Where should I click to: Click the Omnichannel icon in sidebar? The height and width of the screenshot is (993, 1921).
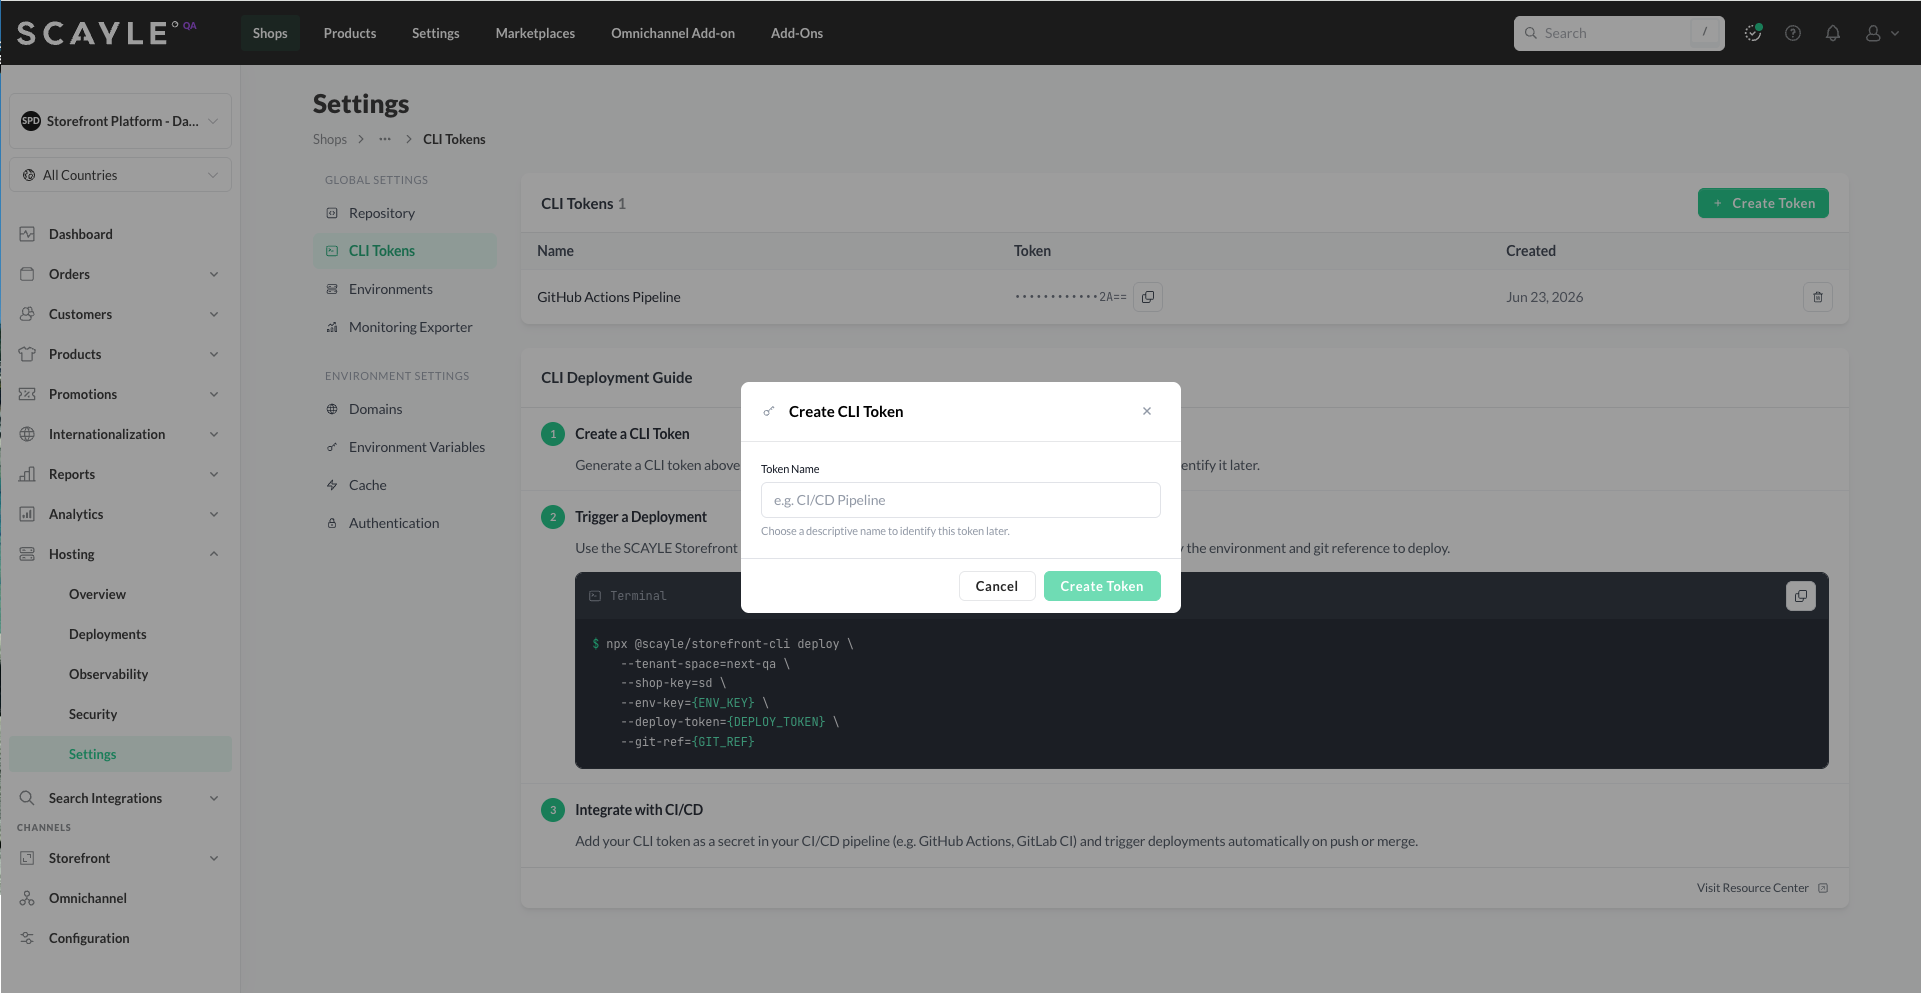coord(27,898)
